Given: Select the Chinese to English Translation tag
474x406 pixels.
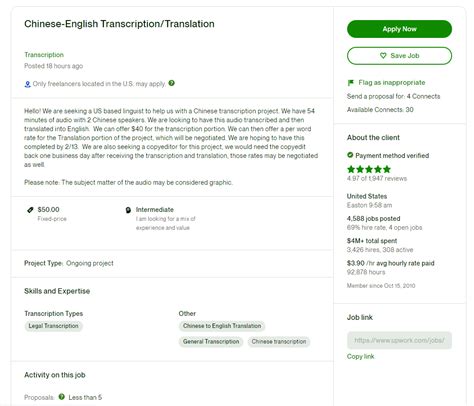Looking at the screenshot, I should [x=222, y=326].
